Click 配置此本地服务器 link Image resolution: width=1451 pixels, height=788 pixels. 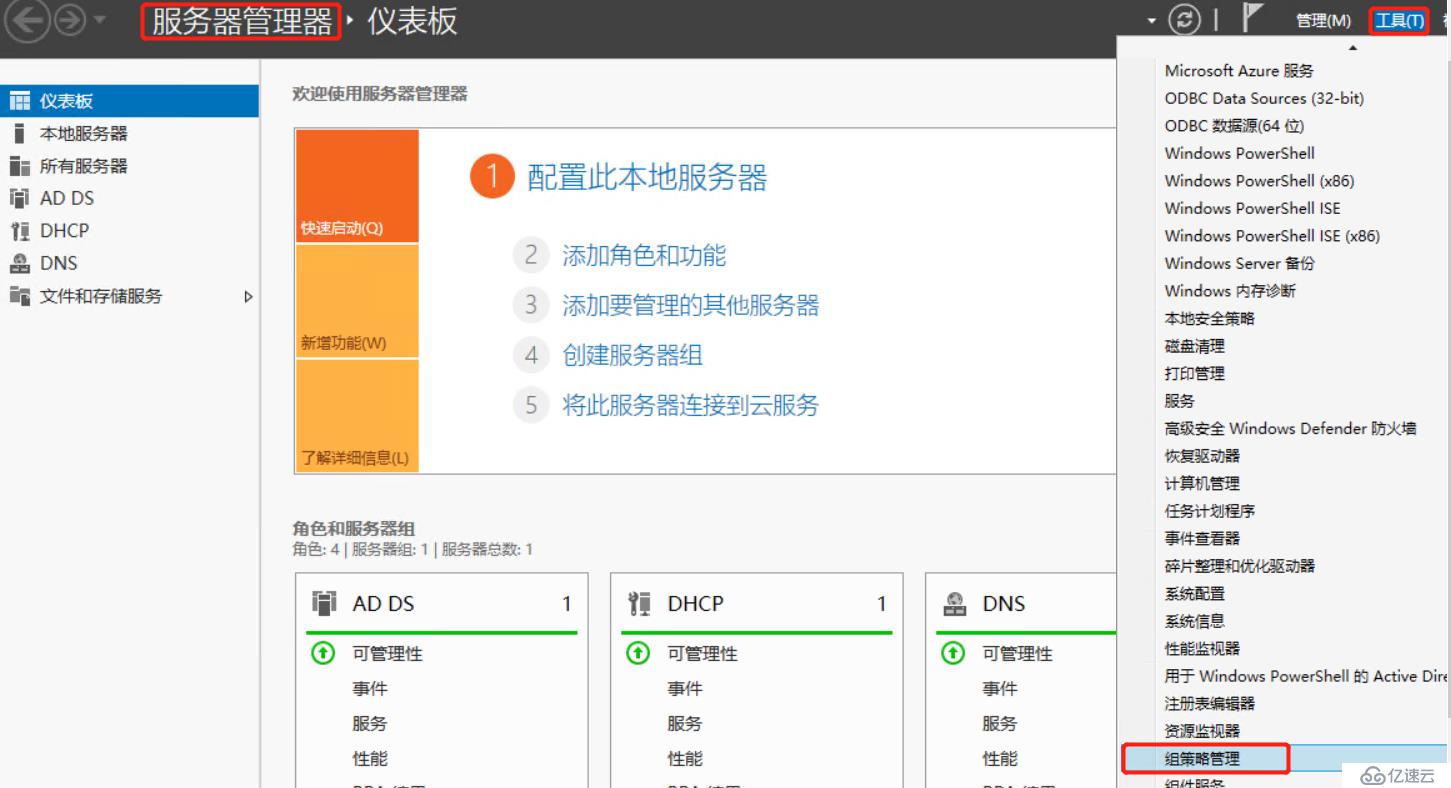[x=647, y=178]
